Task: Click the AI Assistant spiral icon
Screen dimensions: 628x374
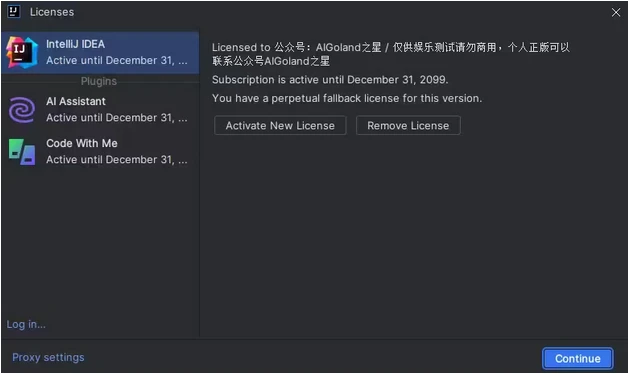Action: (22, 110)
